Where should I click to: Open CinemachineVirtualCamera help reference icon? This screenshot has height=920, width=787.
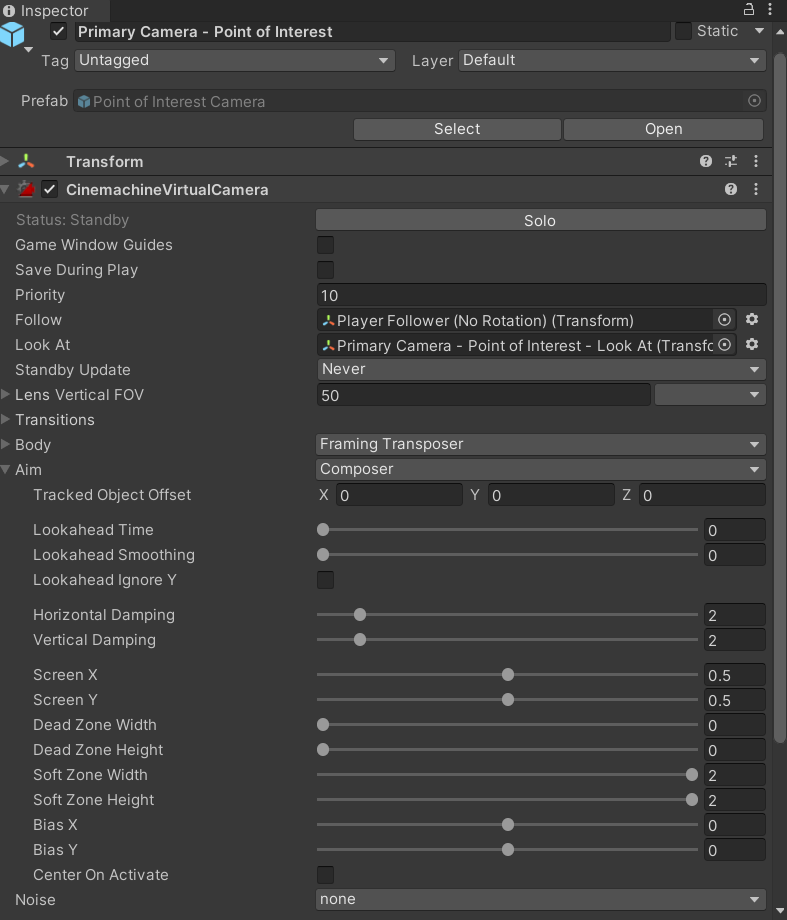point(731,189)
